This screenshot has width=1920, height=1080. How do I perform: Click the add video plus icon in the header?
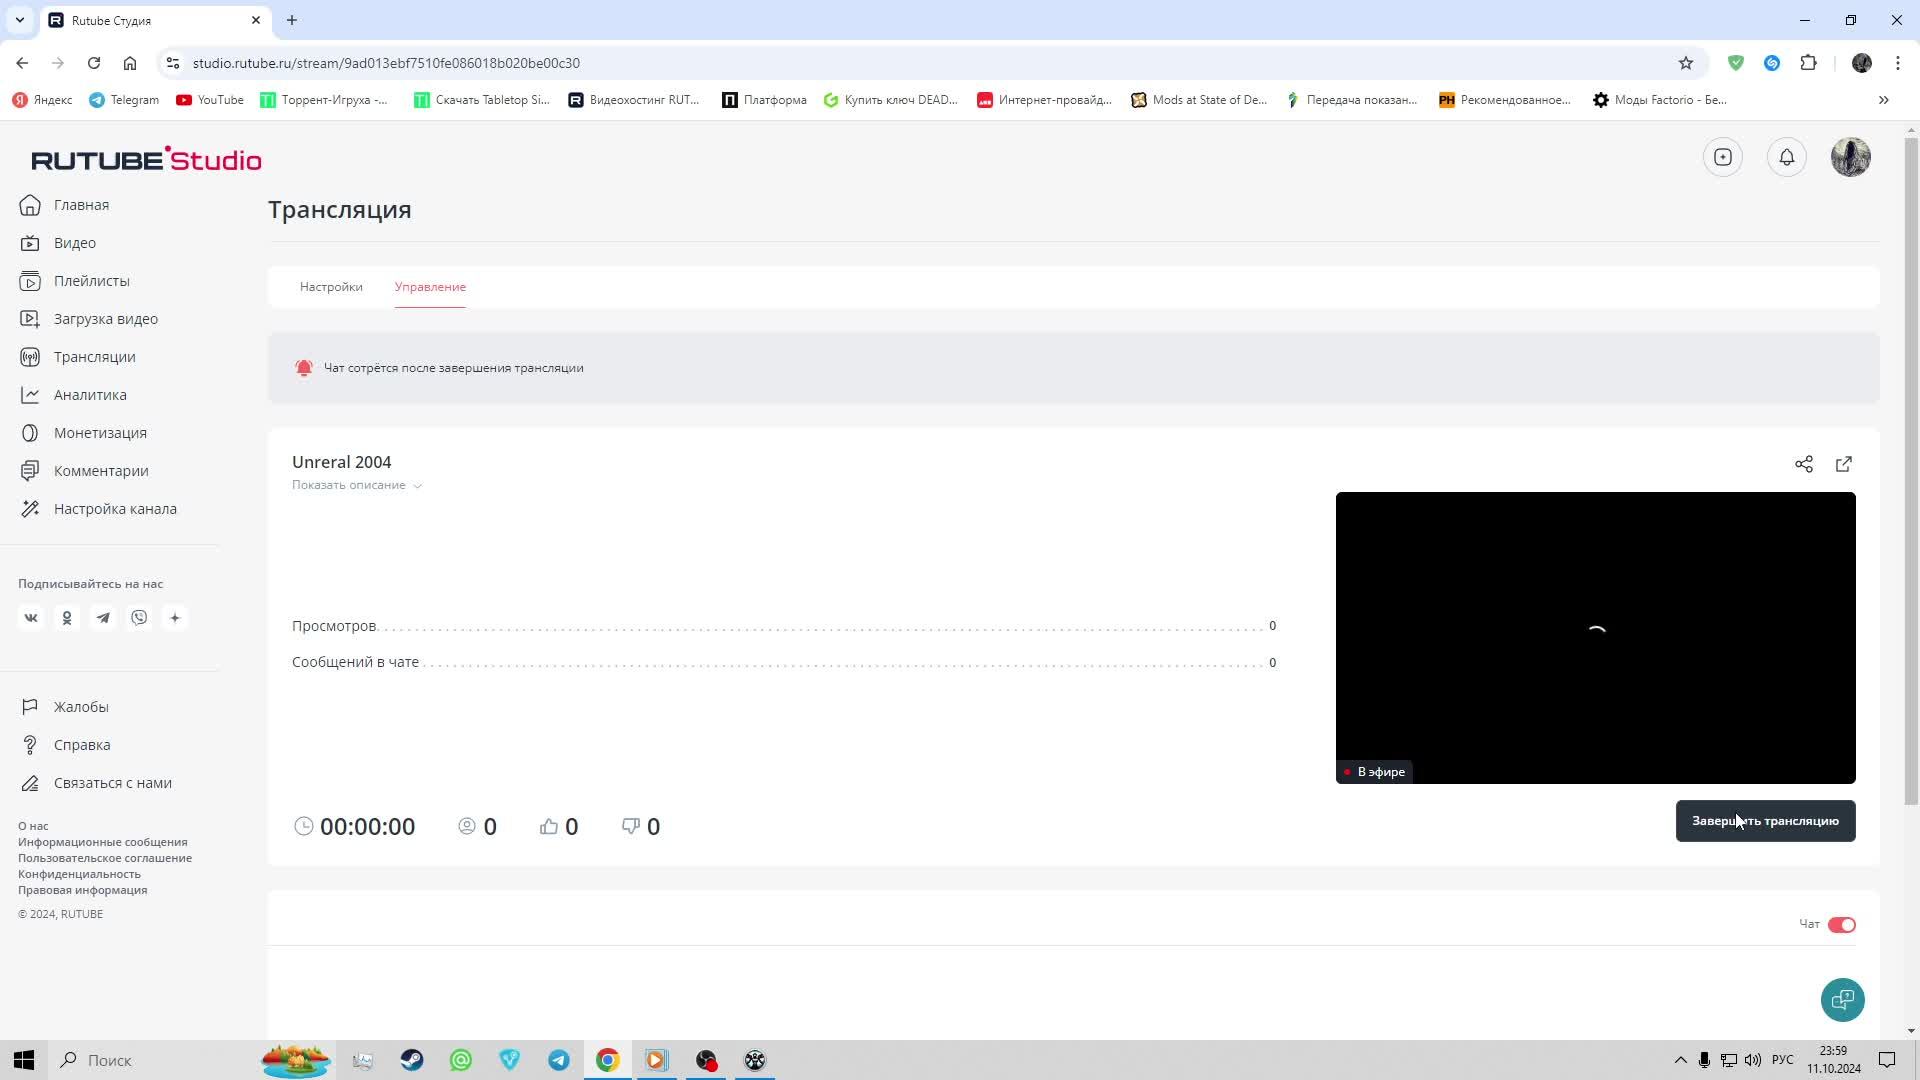[x=1722, y=157]
